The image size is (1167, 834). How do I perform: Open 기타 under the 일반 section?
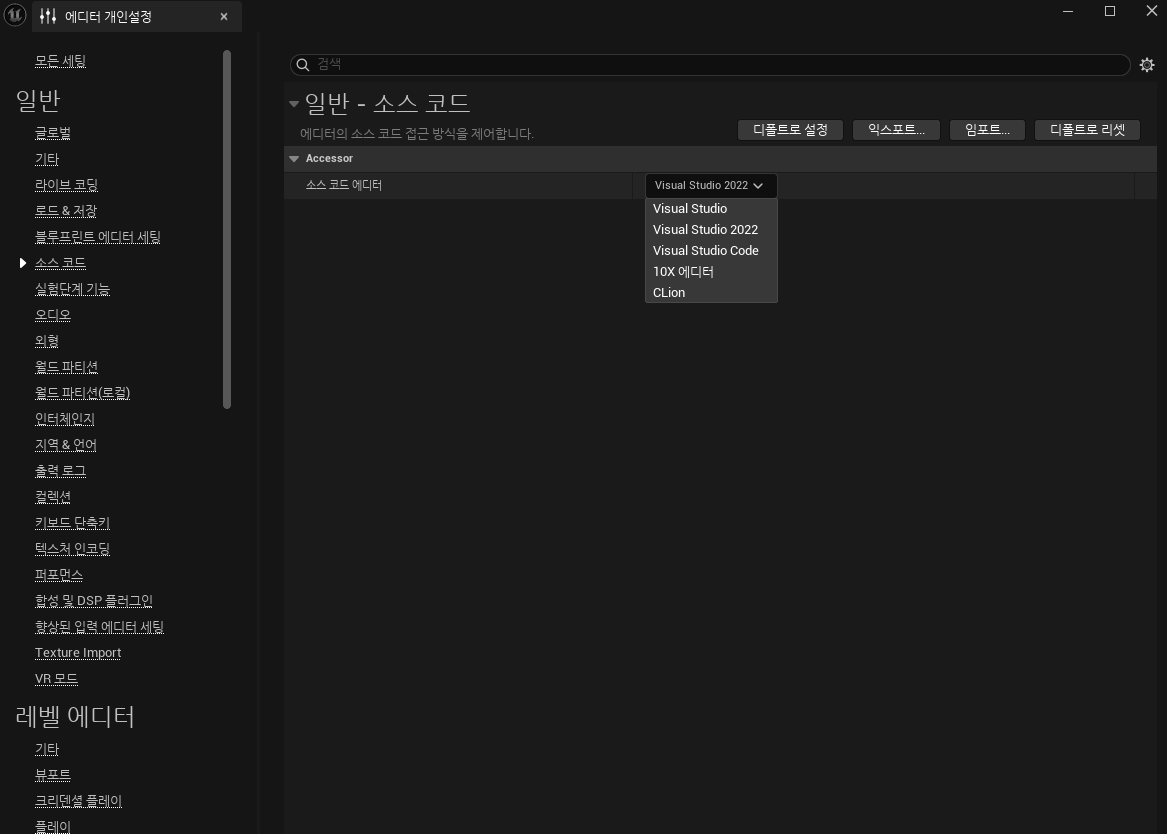tap(47, 159)
